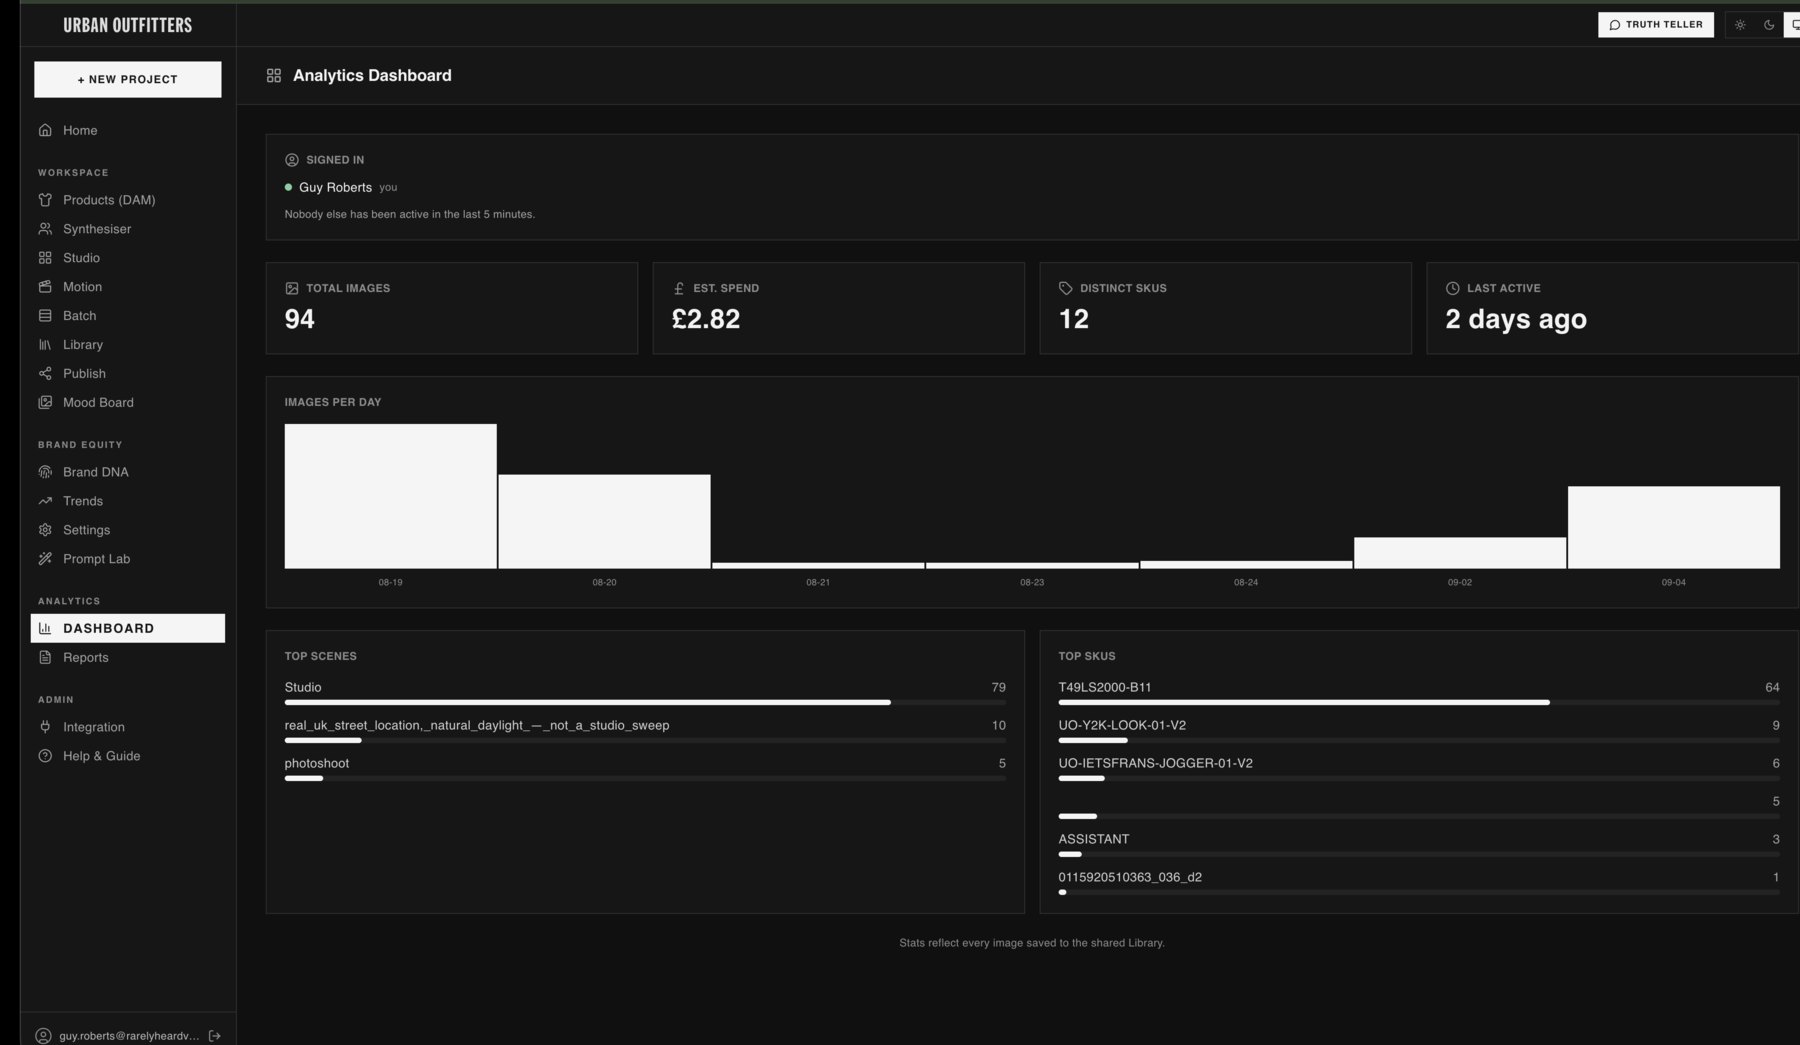Click the Prompt Lab wand icon
Image resolution: width=1800 pixels, height=1045 pixels.
45,559
